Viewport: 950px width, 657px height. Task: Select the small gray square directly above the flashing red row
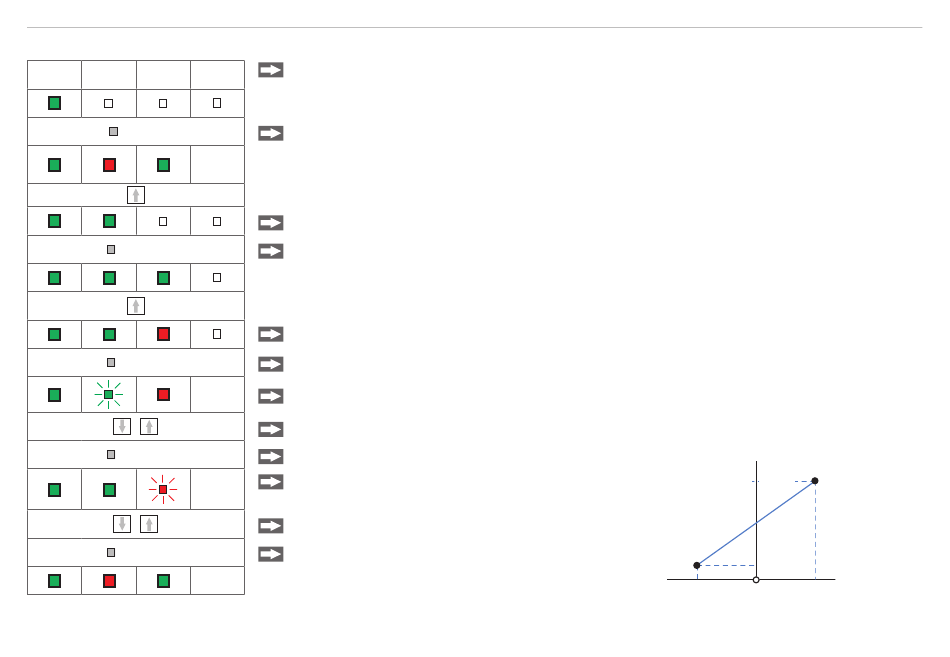(111, 455)
